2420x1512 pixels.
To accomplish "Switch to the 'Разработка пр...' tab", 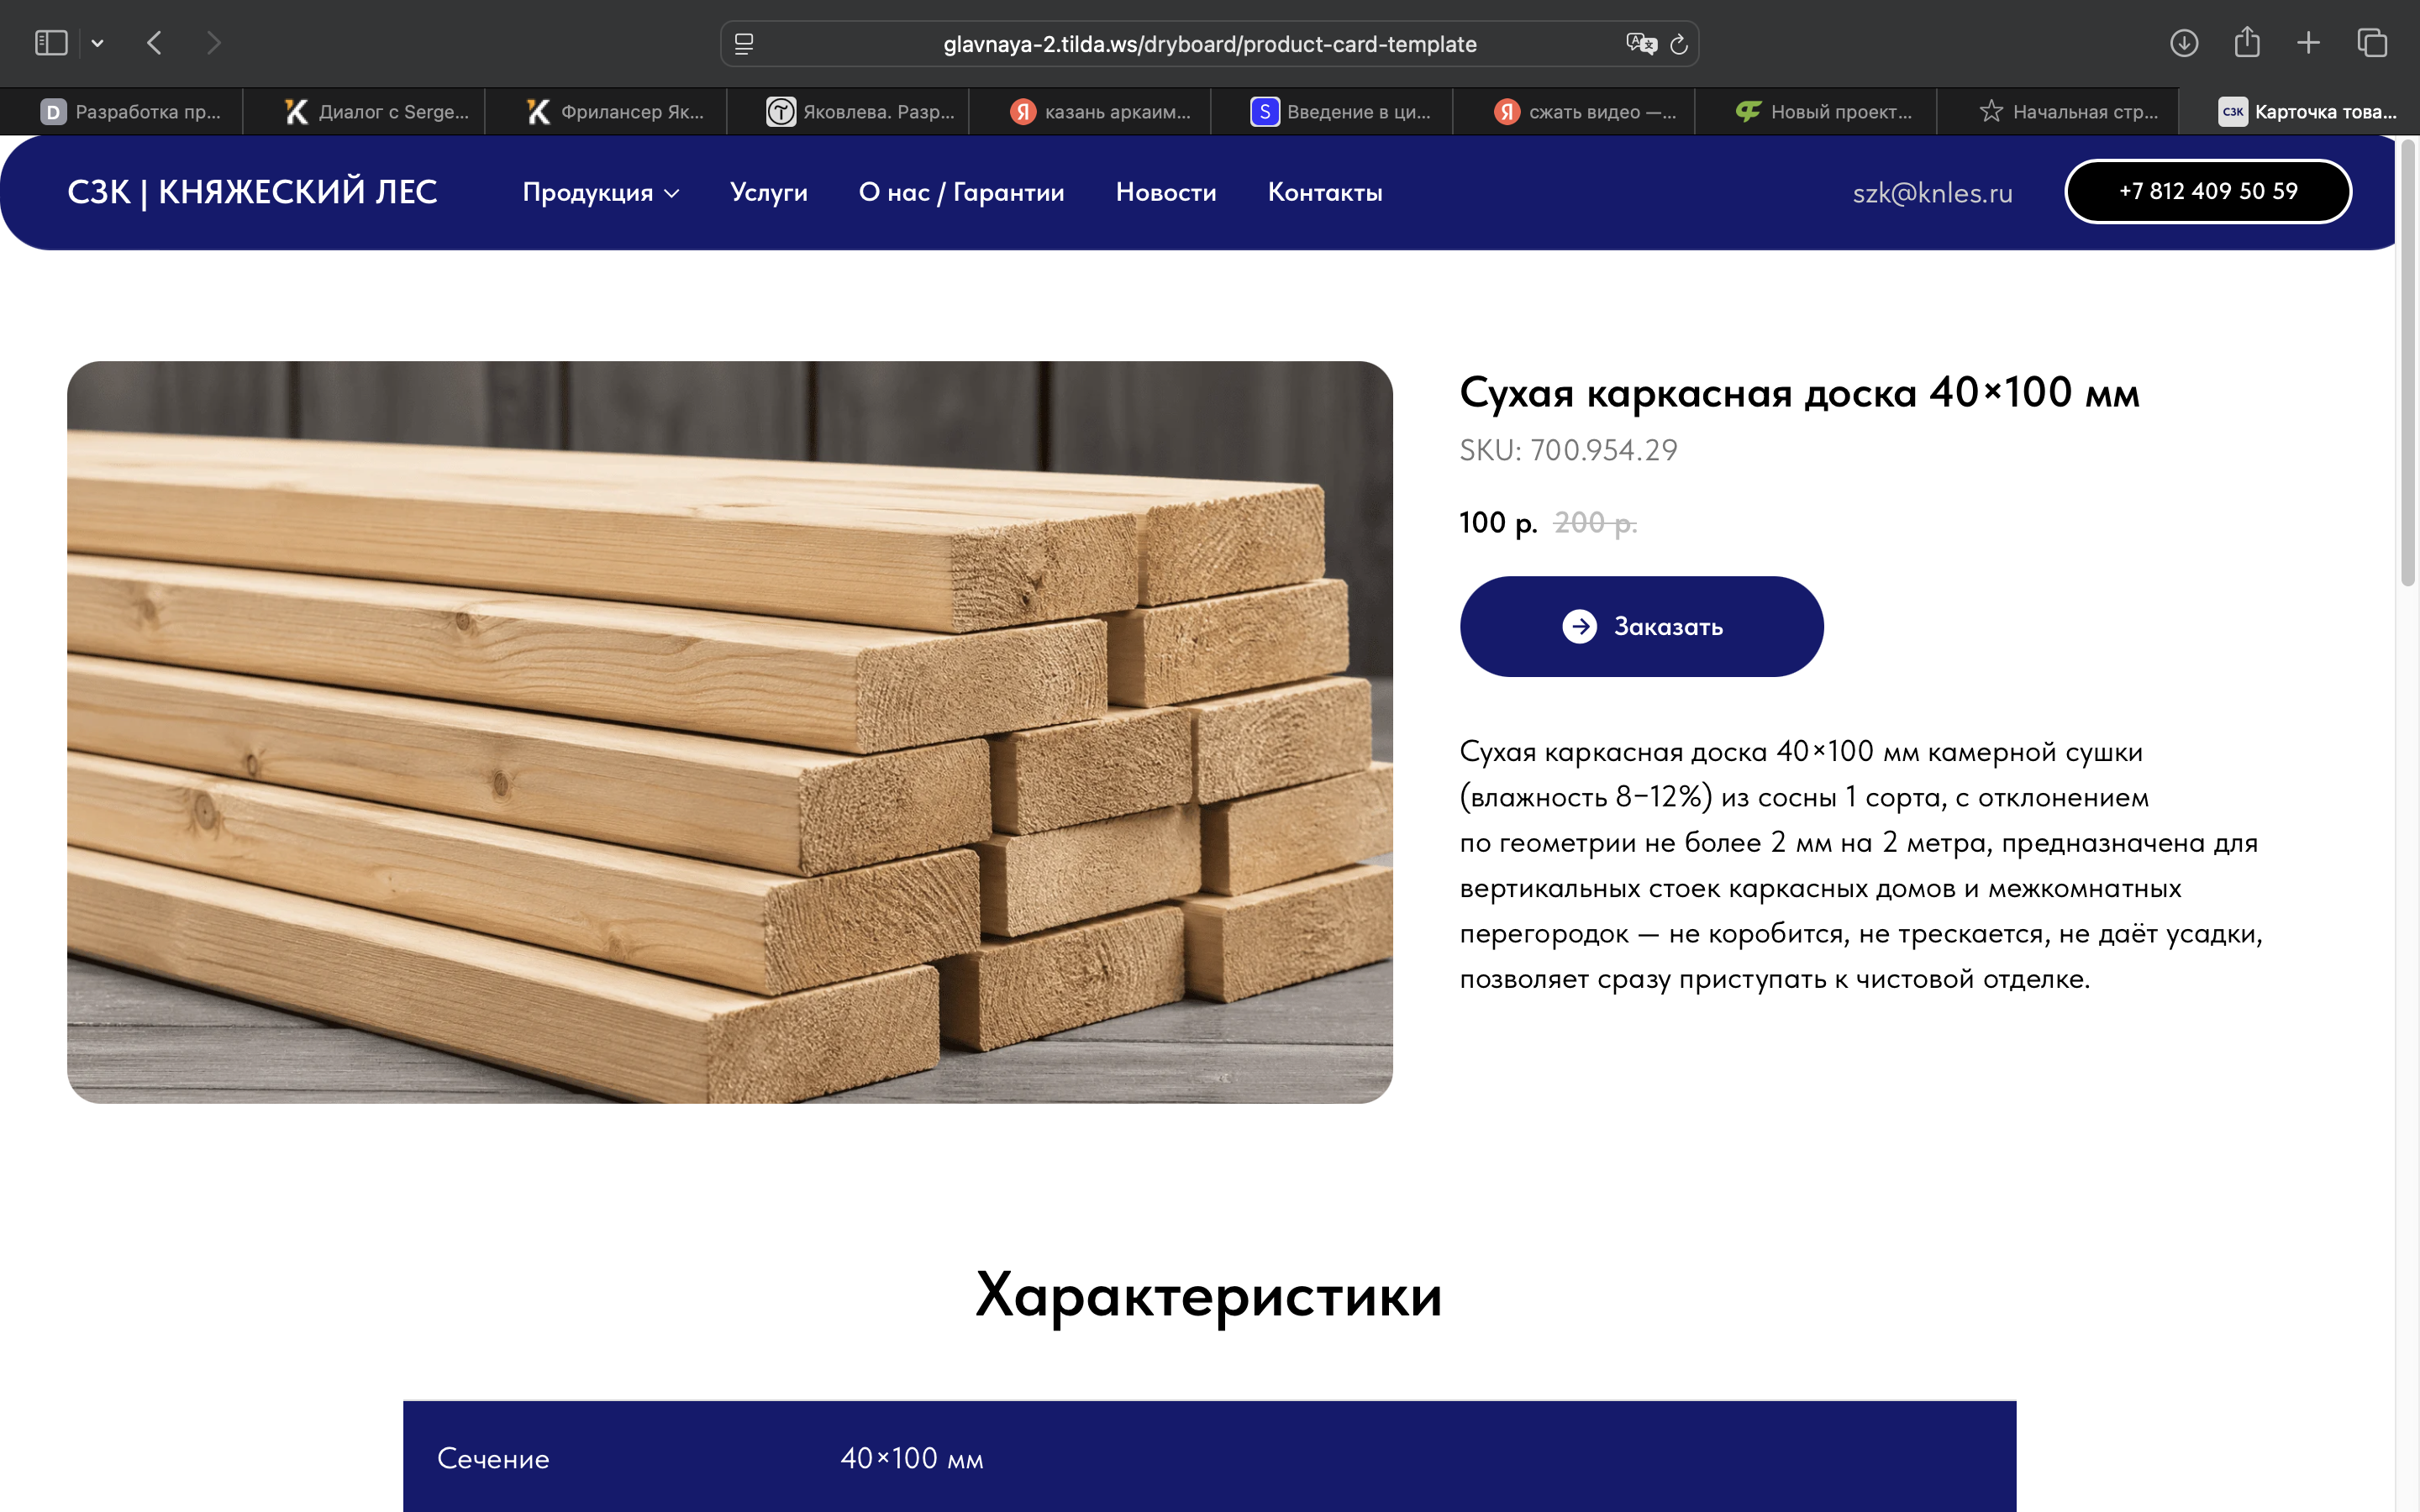I will click(122, 111).
